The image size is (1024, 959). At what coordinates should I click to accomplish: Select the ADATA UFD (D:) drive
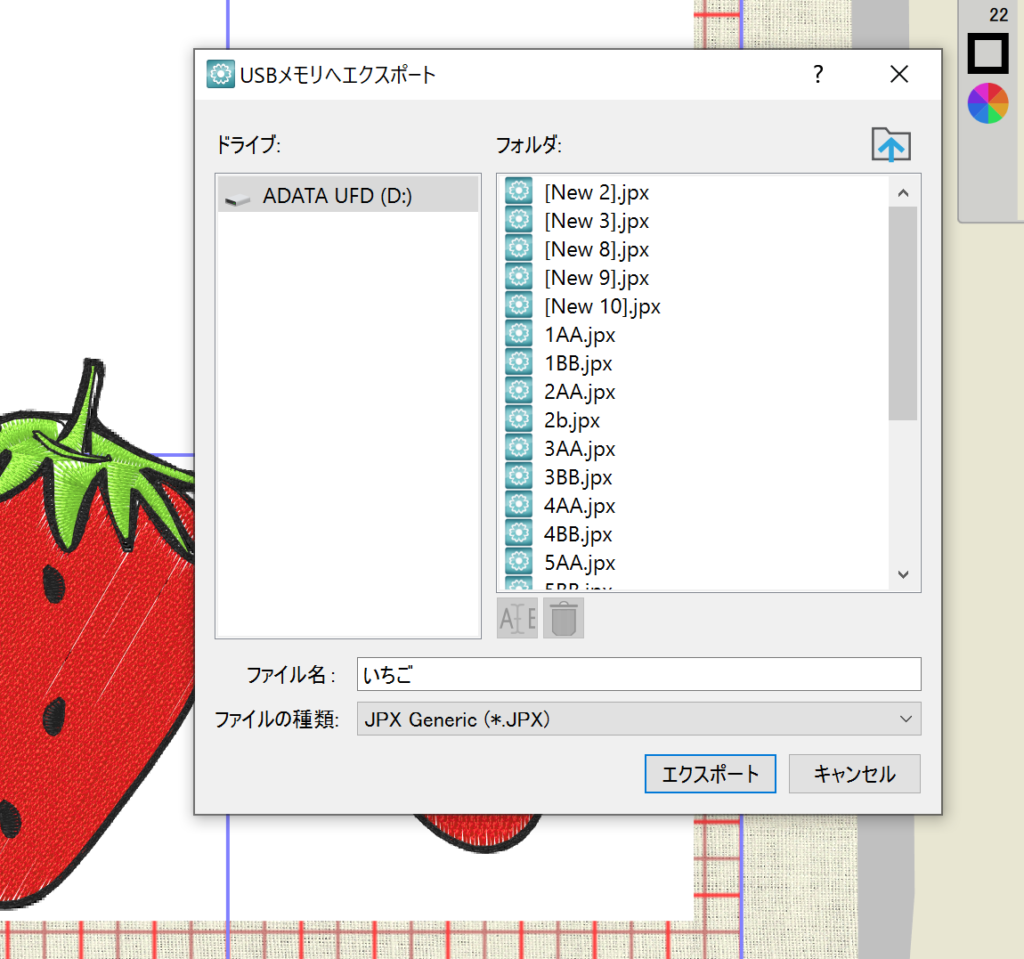336,196
